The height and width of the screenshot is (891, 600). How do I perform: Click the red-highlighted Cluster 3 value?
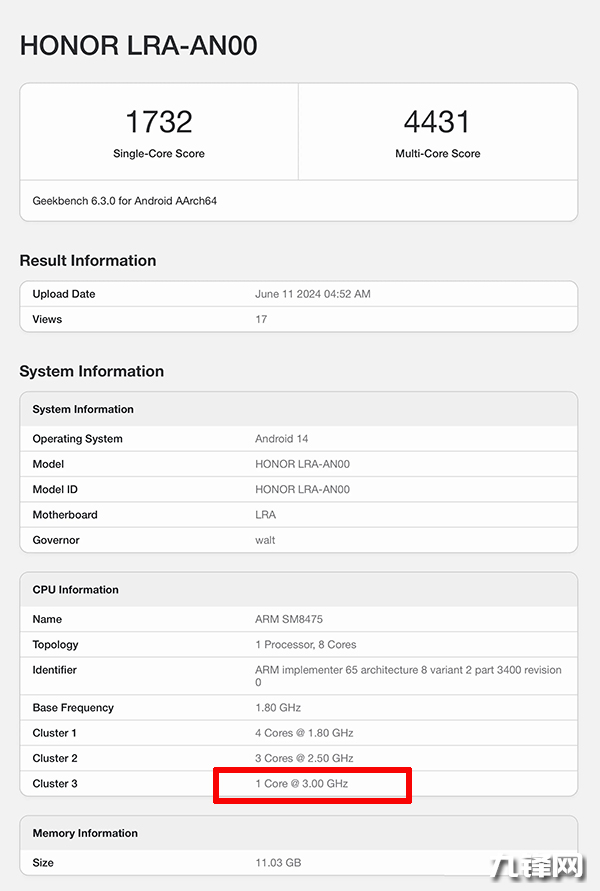[x=302, y=784]
